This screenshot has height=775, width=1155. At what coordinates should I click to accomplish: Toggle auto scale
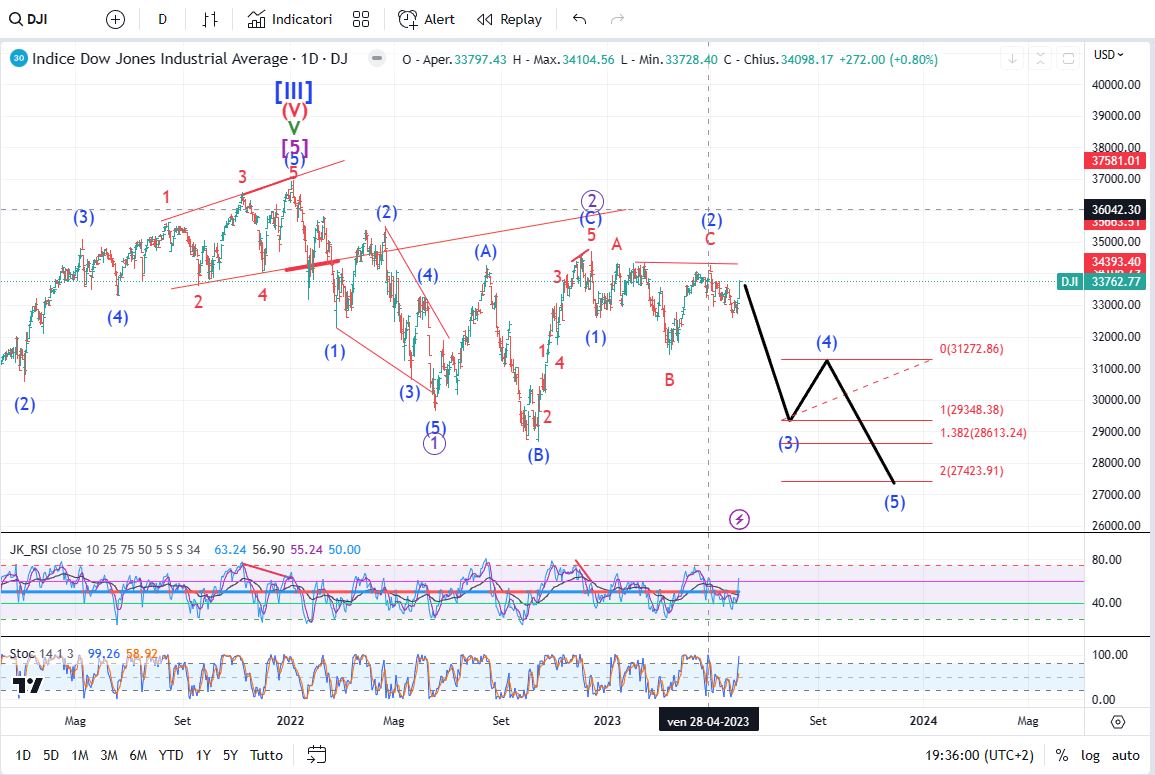tap(1126, 755)
